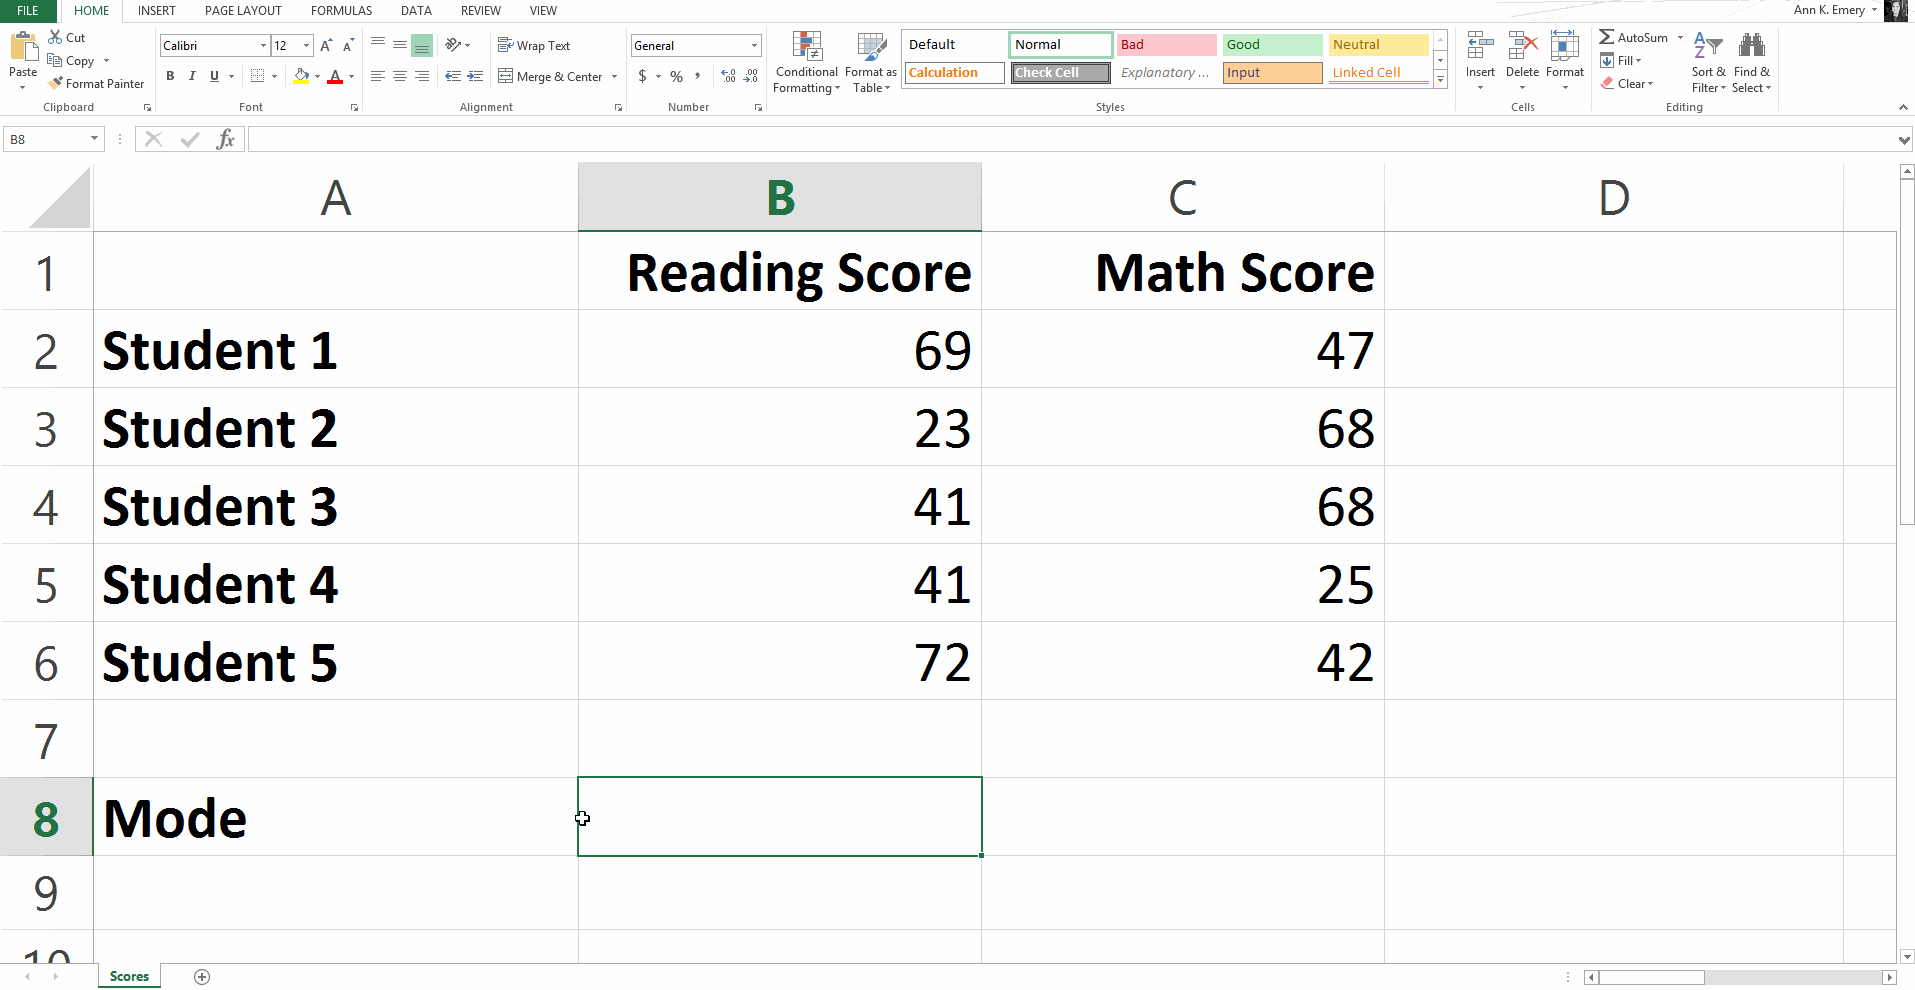Open the General number format dropdown
The width and height of the screenshot is (1915, 990).
[x=754, y=46]
